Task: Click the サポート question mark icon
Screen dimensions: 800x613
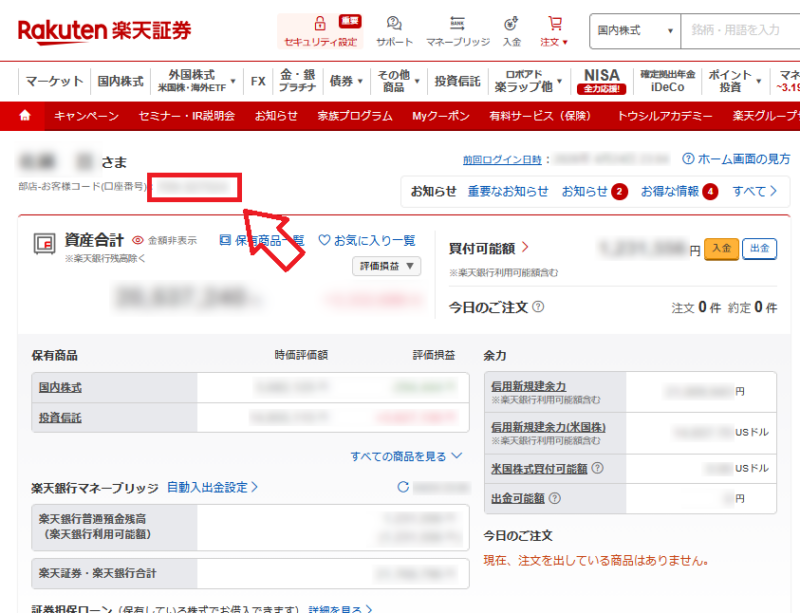Action: point(392,22)
